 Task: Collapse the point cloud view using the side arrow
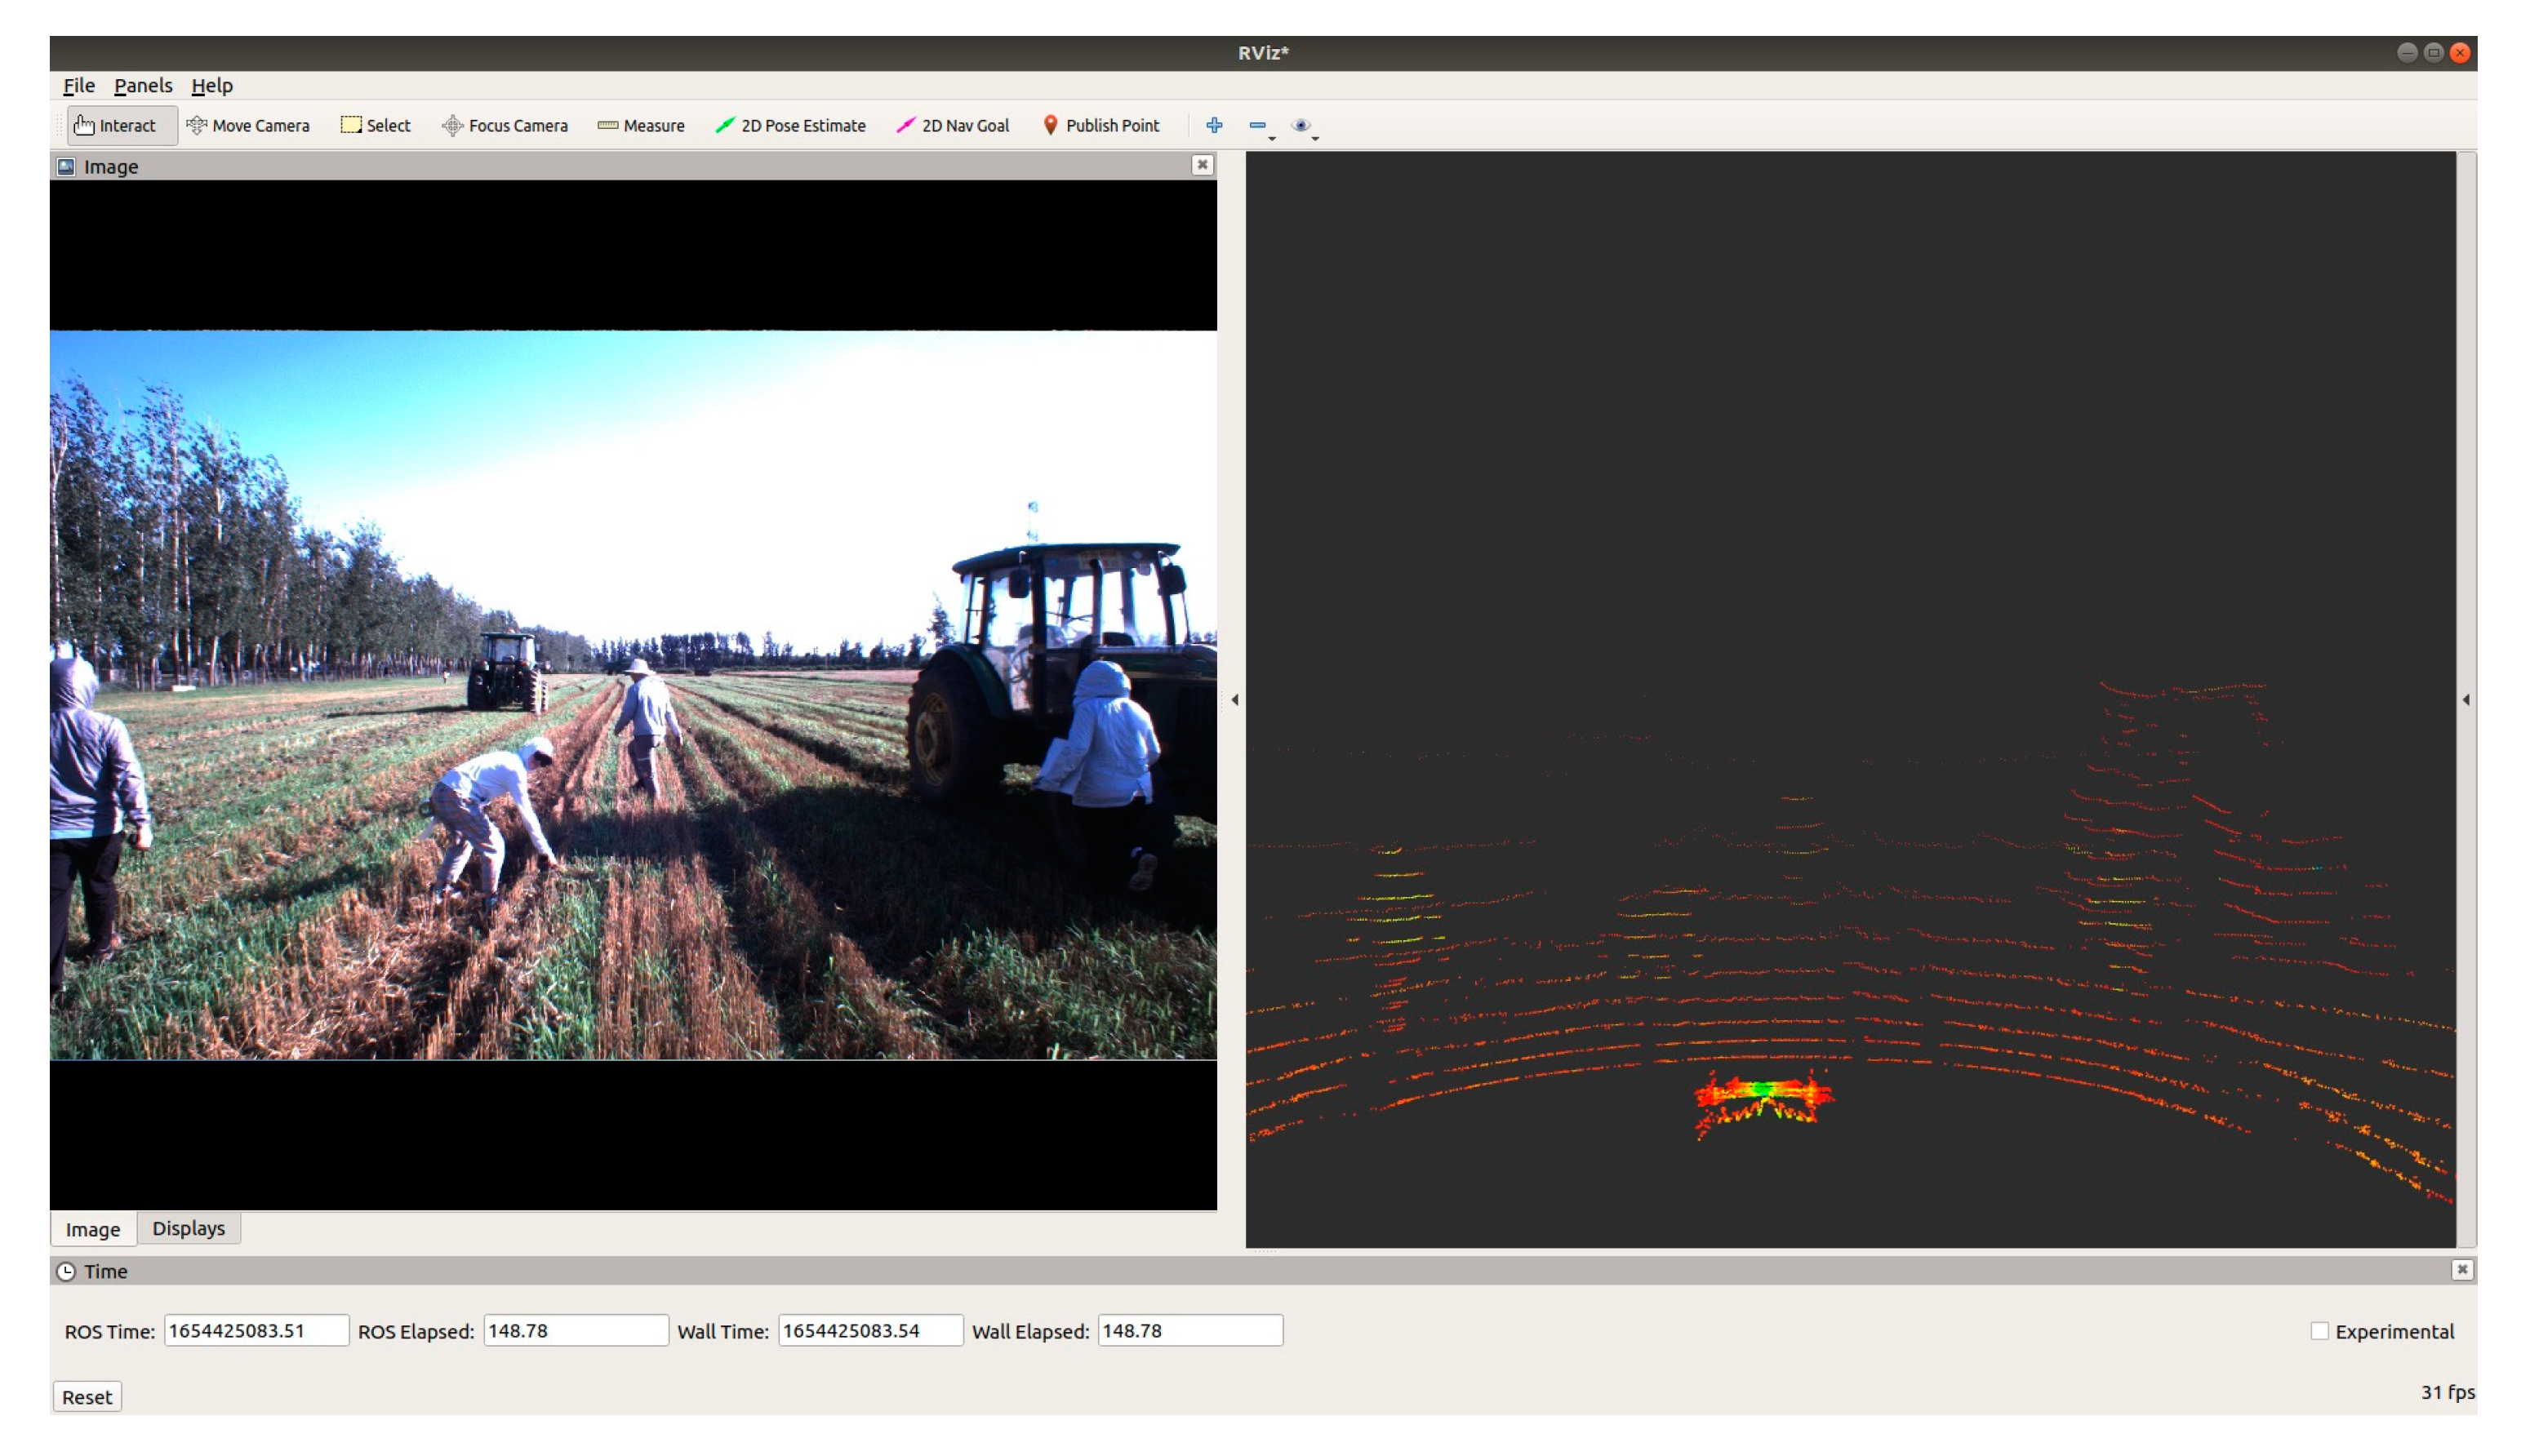tap(2466, 702)
